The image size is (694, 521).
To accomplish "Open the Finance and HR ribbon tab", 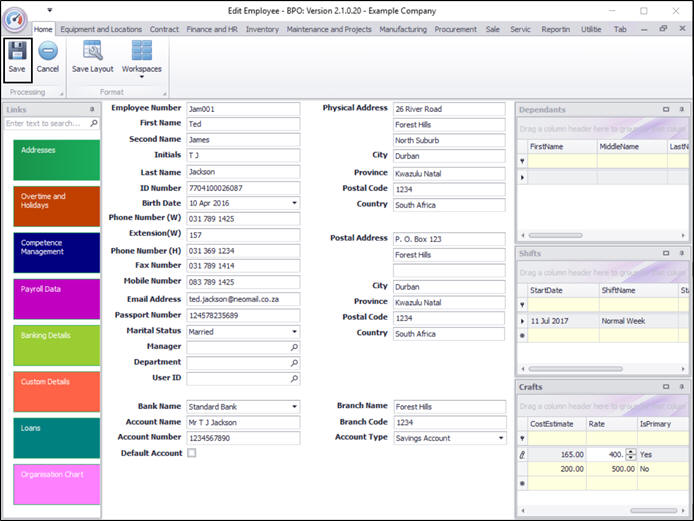I will (212, 30).
